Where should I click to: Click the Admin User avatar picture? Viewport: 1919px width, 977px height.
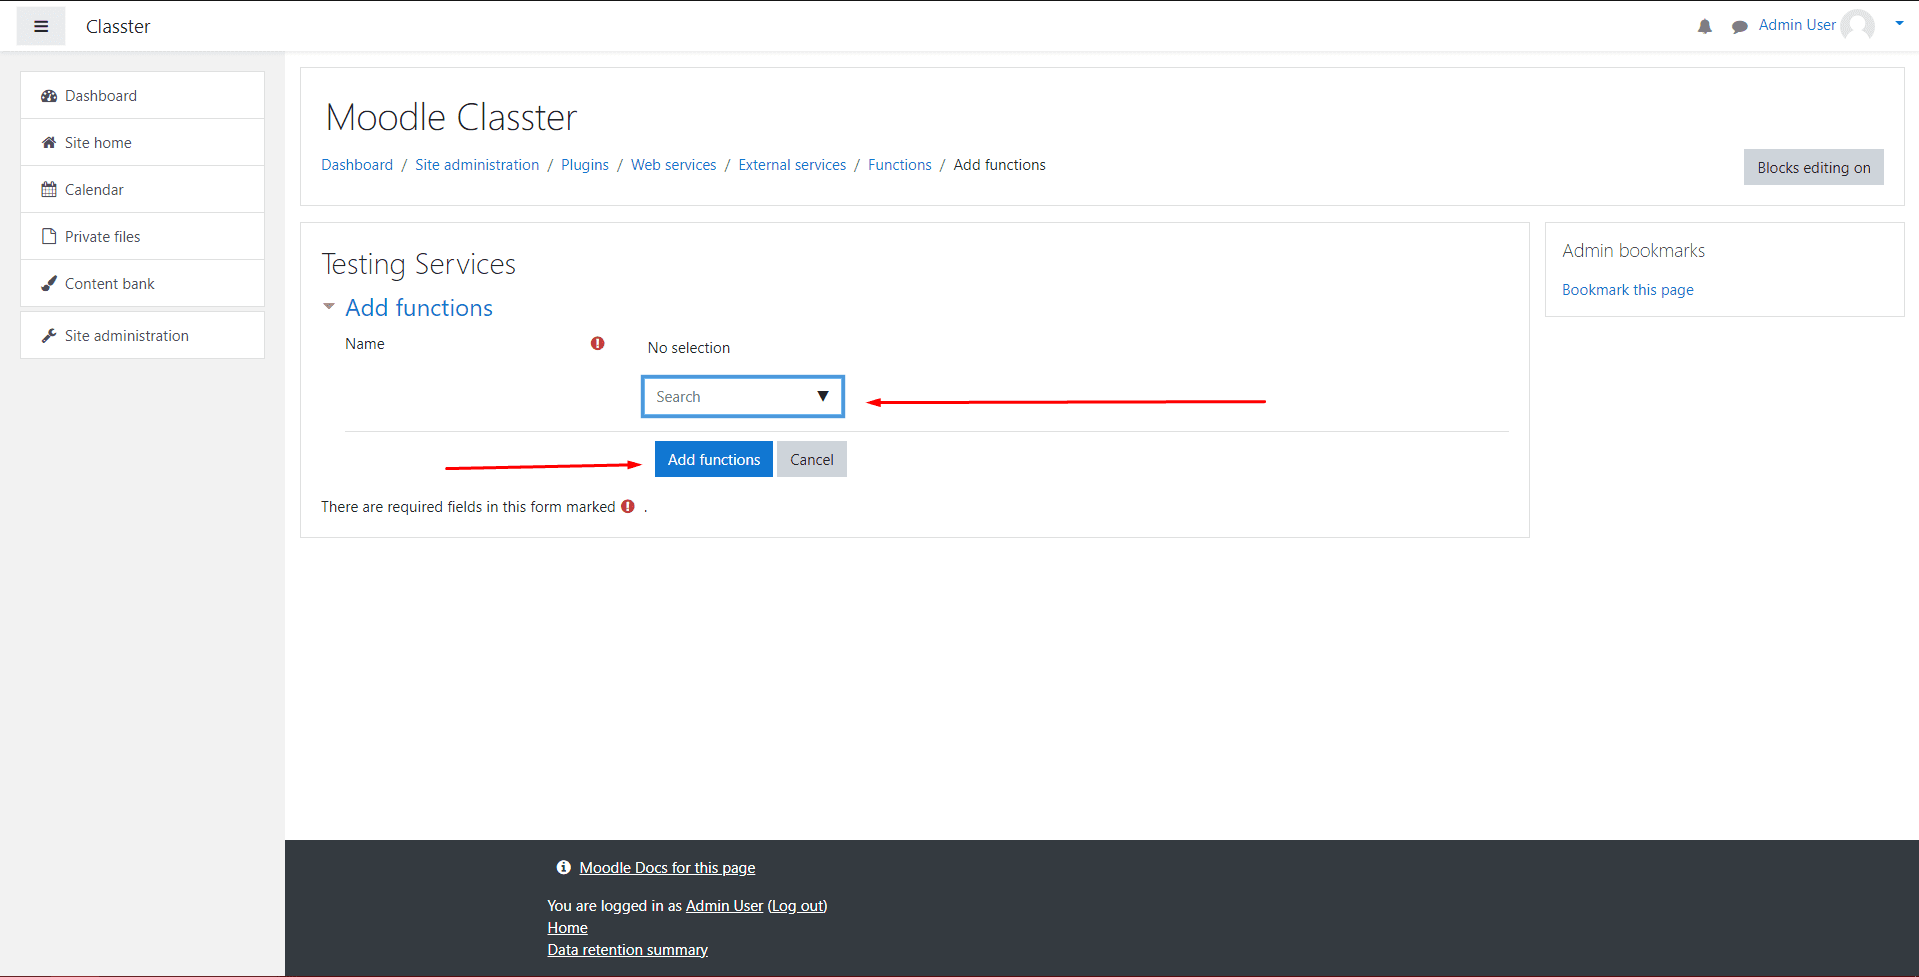1858,25
